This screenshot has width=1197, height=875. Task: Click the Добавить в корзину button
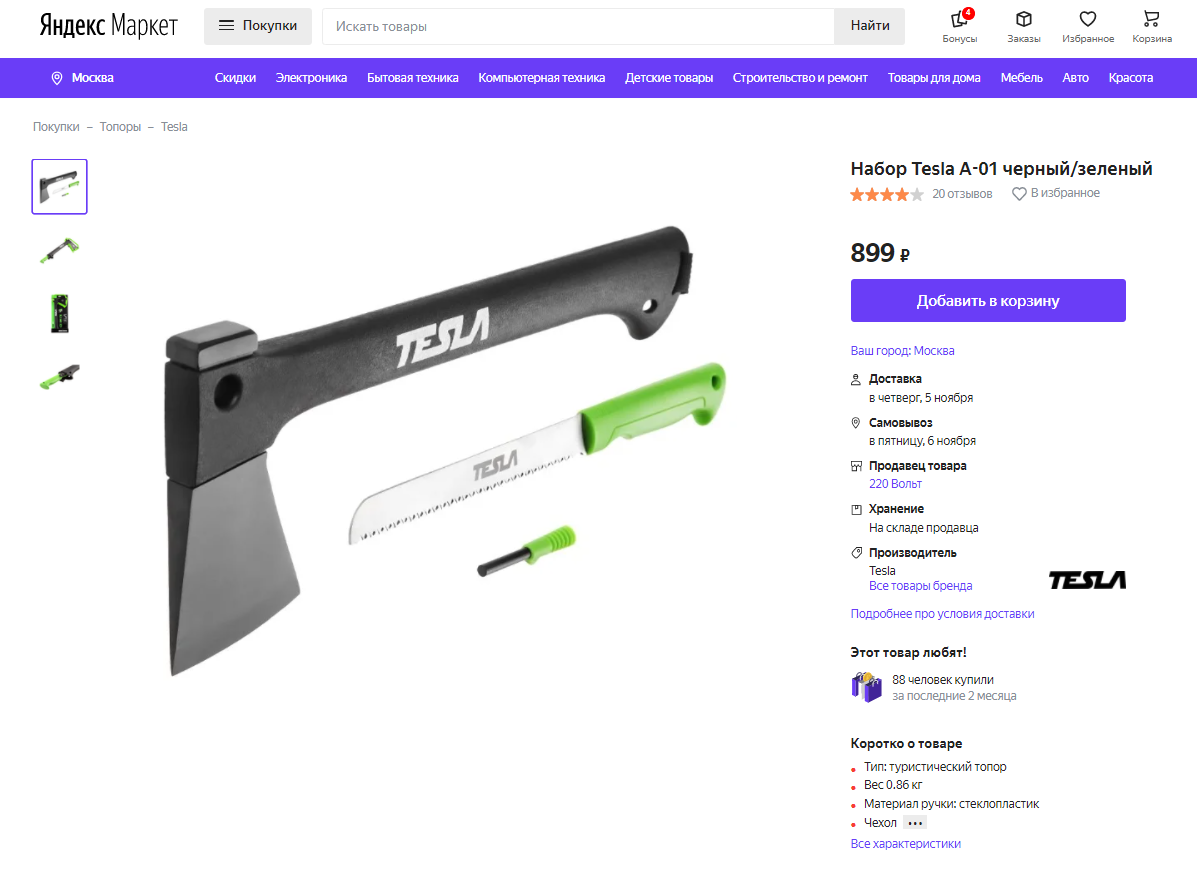pos(988,300)
